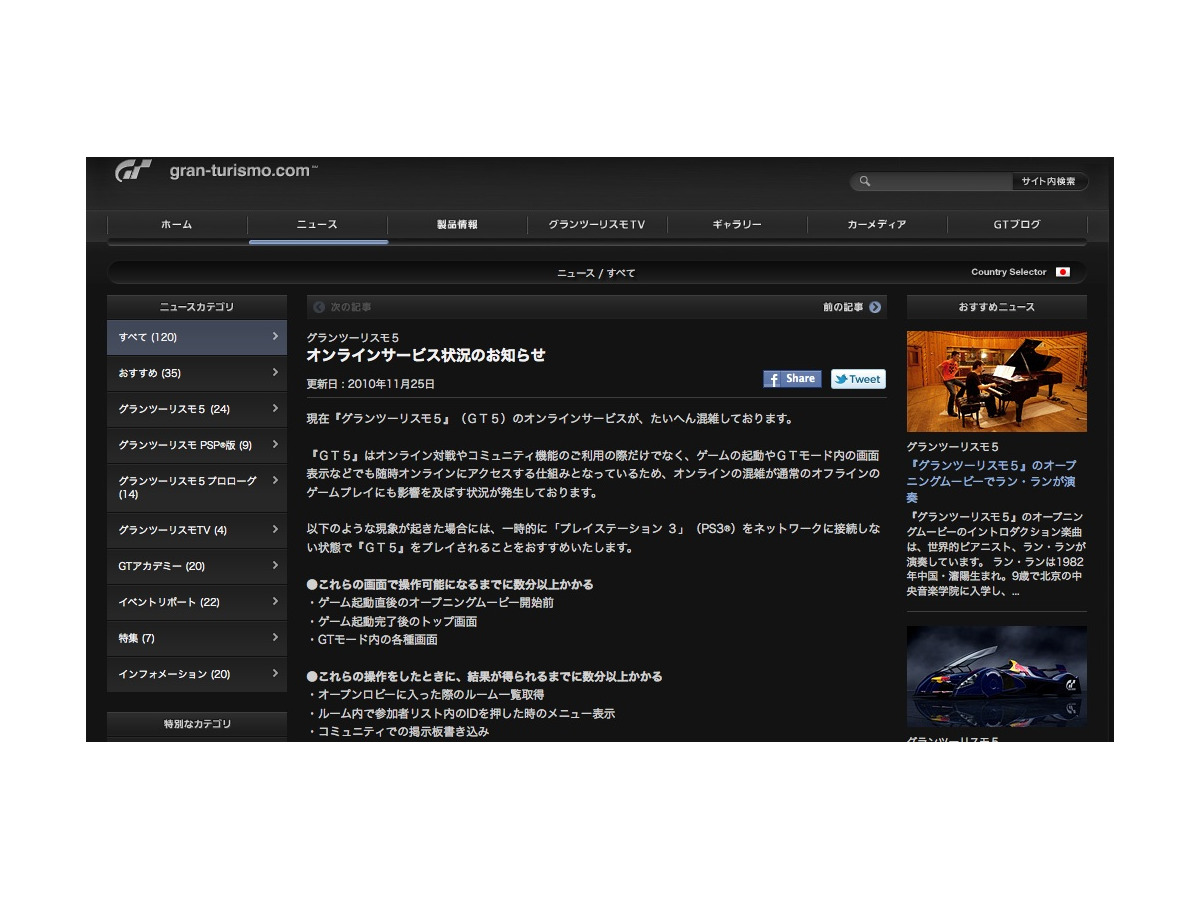
Task: Open the piano recording studio thumbnail
Action: (x=996, y=381)
